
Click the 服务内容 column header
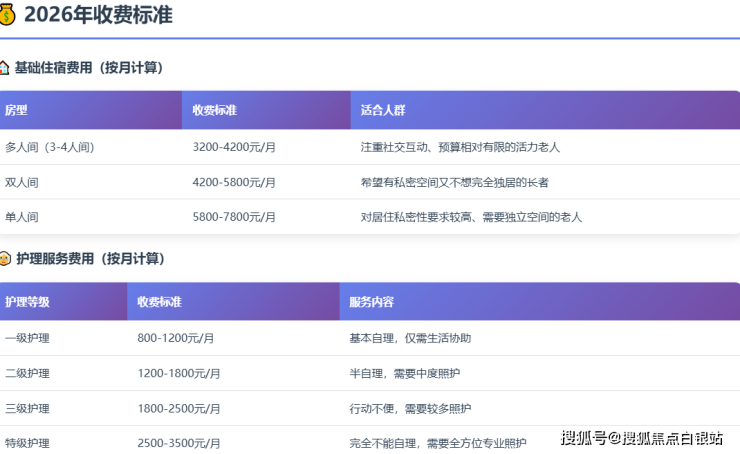371,301
